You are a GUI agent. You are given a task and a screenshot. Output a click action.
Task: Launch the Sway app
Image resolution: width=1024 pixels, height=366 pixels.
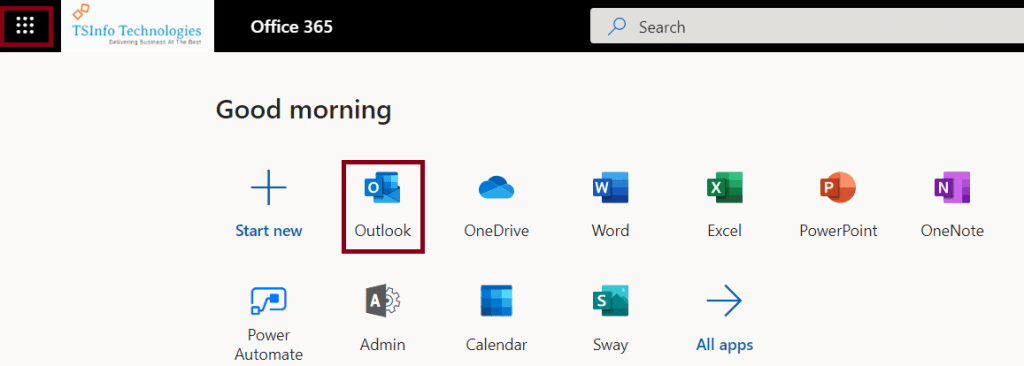610,319
